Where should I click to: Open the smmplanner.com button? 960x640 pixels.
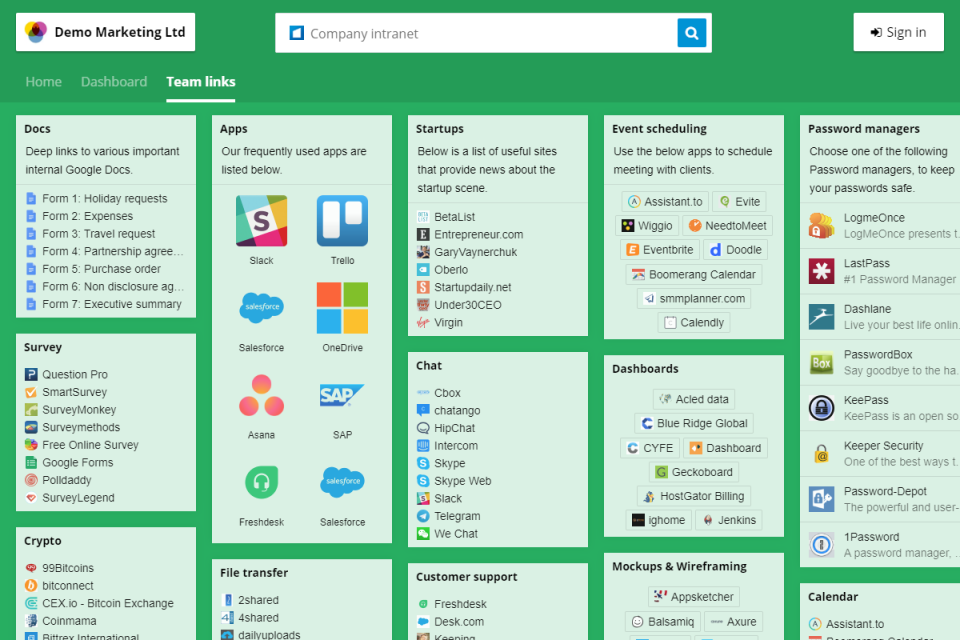pyautogui.click(x=694, y=298)
